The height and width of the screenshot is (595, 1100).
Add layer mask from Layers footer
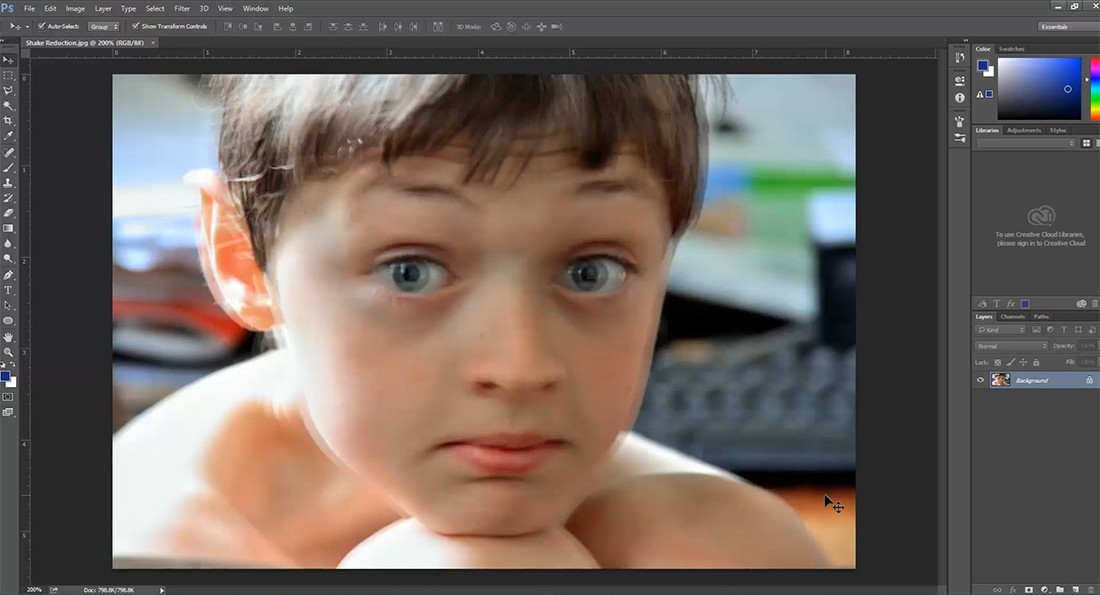tap(1028, 590)
